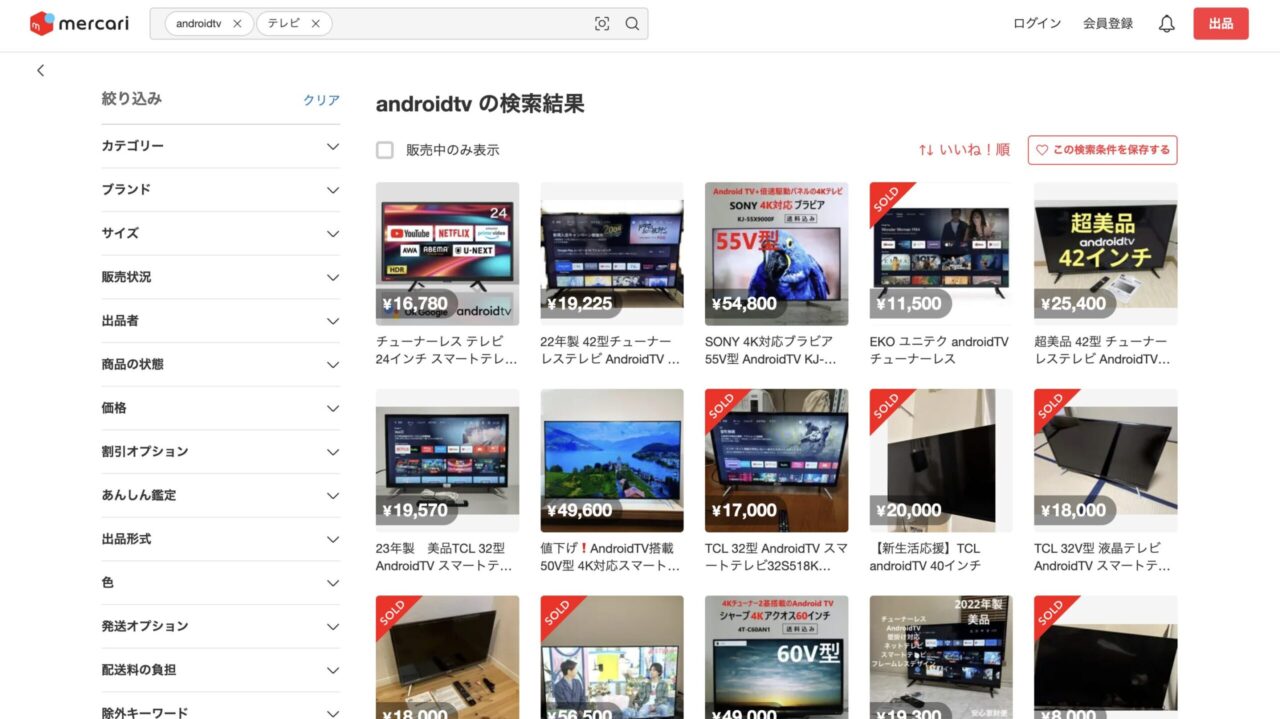Open the ¥49,600 50V TV thumbnail
1280x719 pixels.
612,461
